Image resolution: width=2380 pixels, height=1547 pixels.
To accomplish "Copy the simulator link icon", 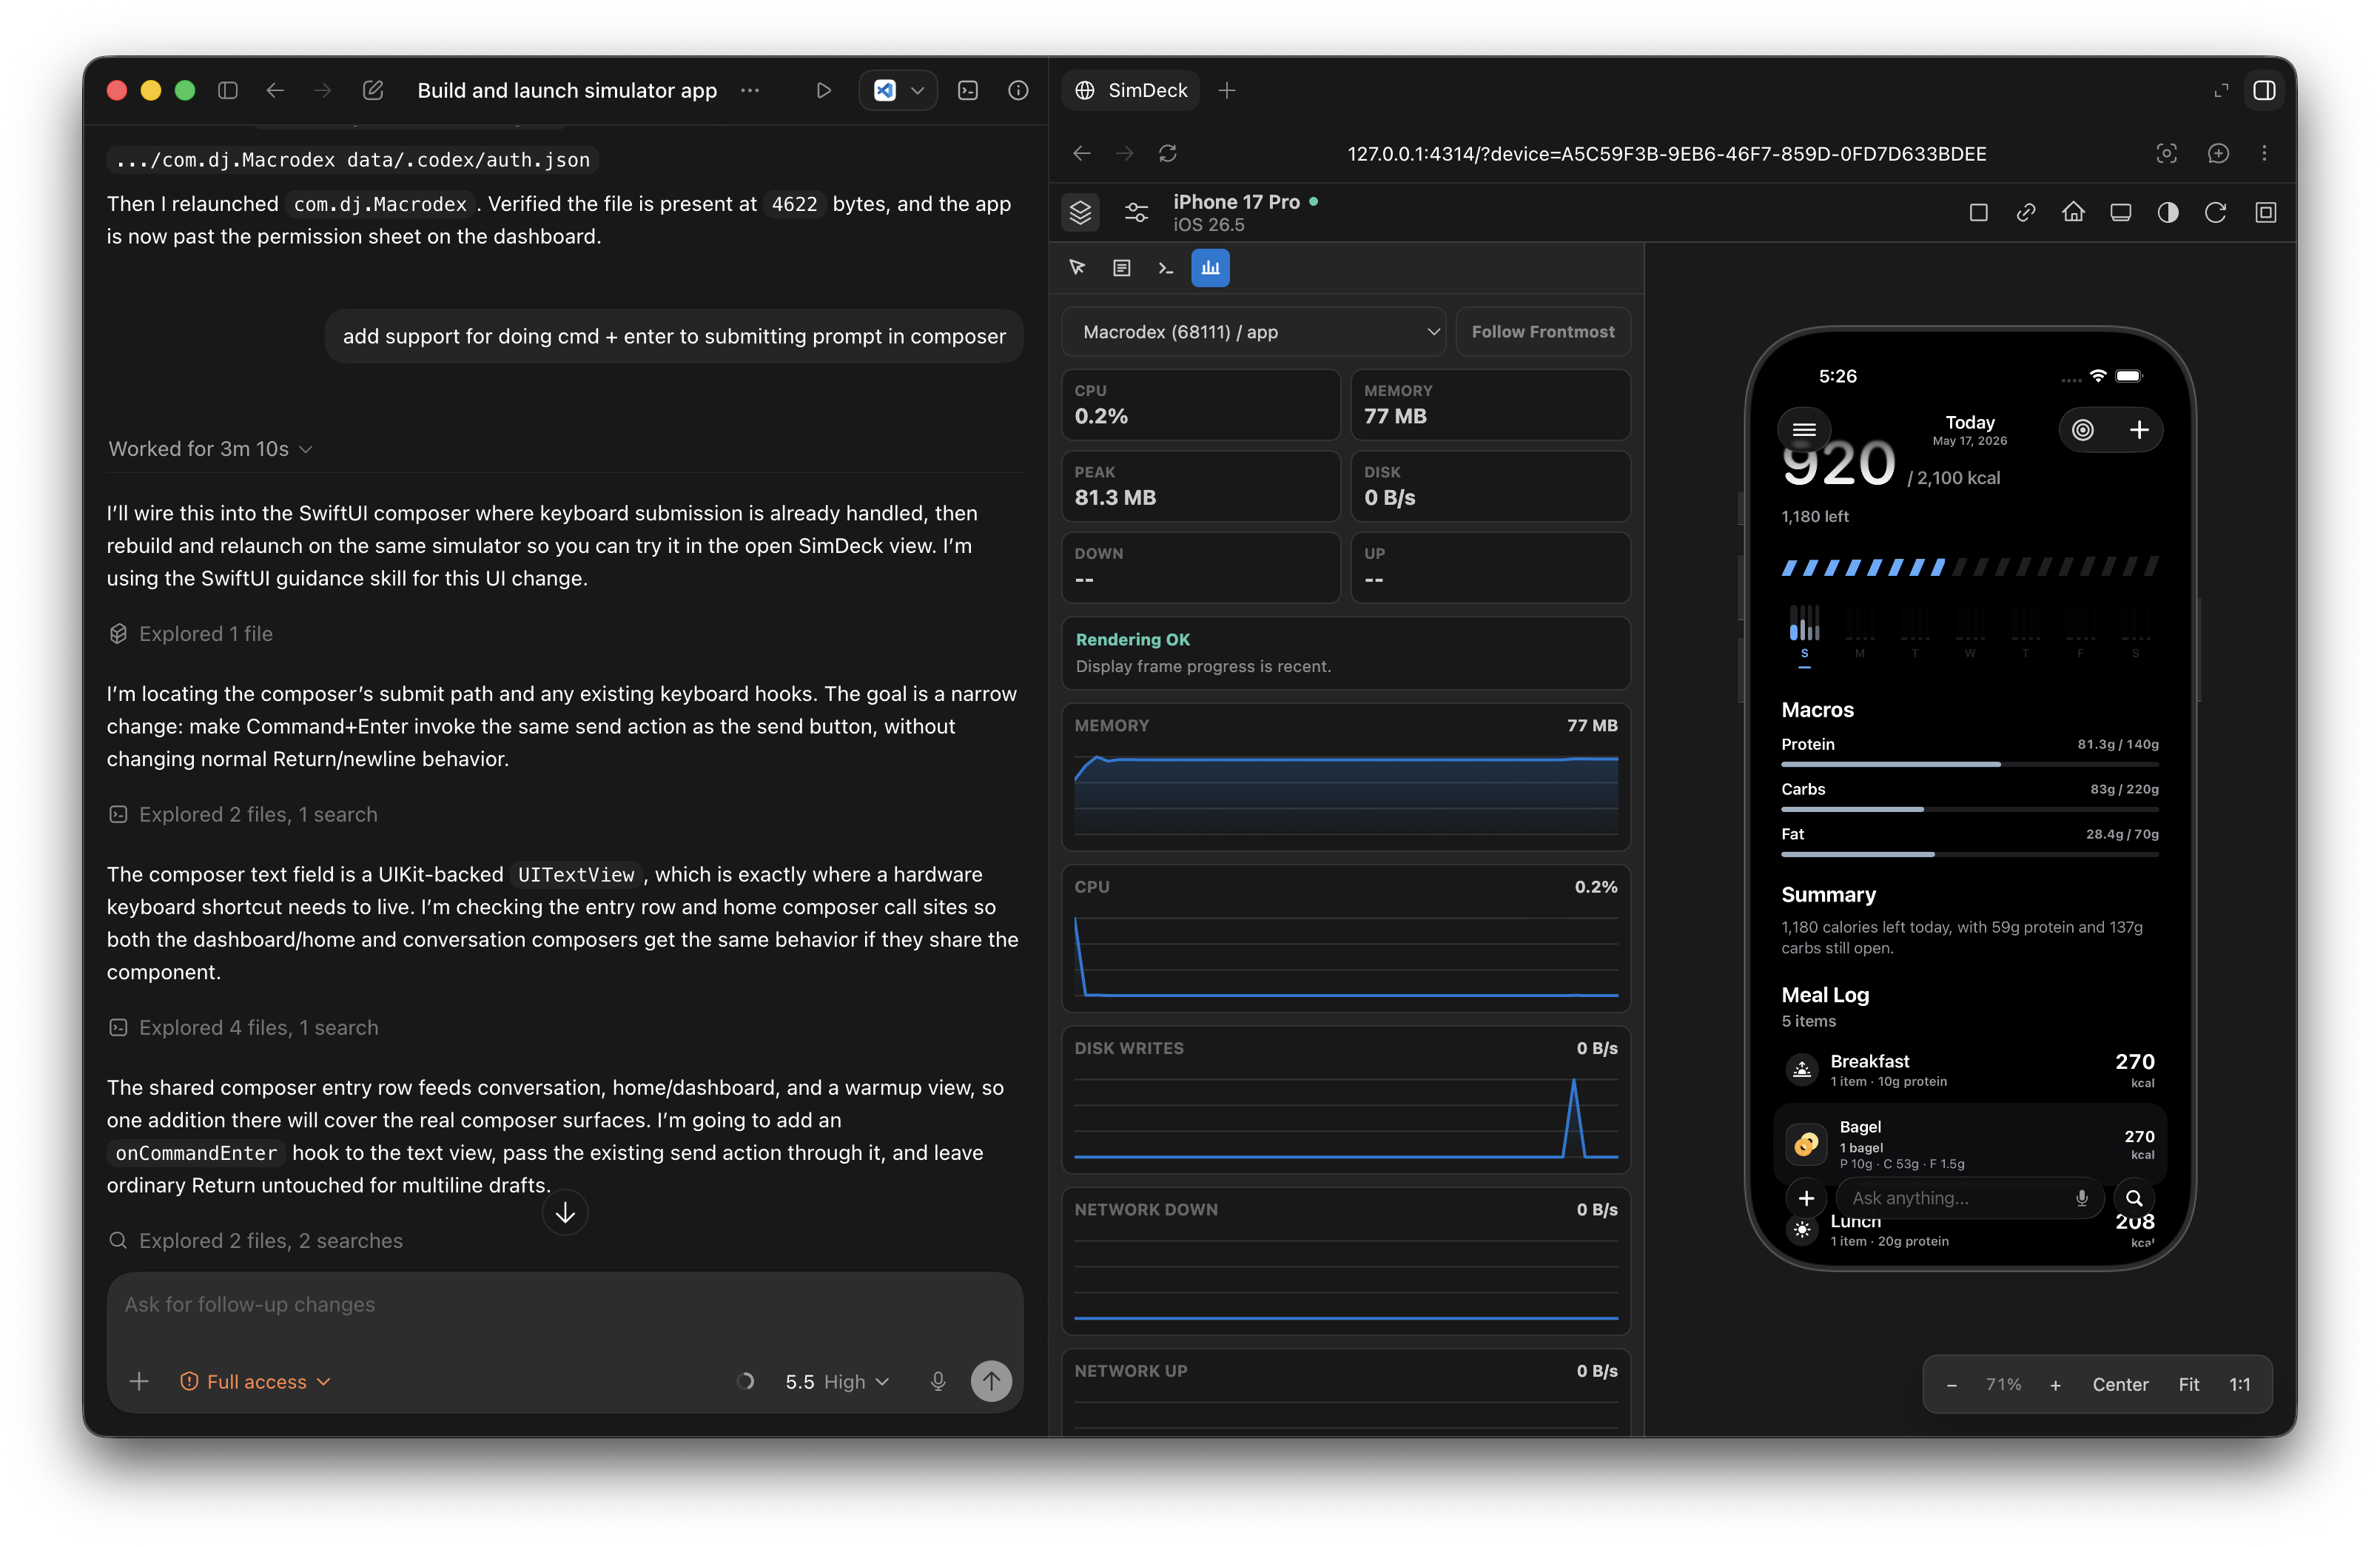I will click(x=2026, y=212).
